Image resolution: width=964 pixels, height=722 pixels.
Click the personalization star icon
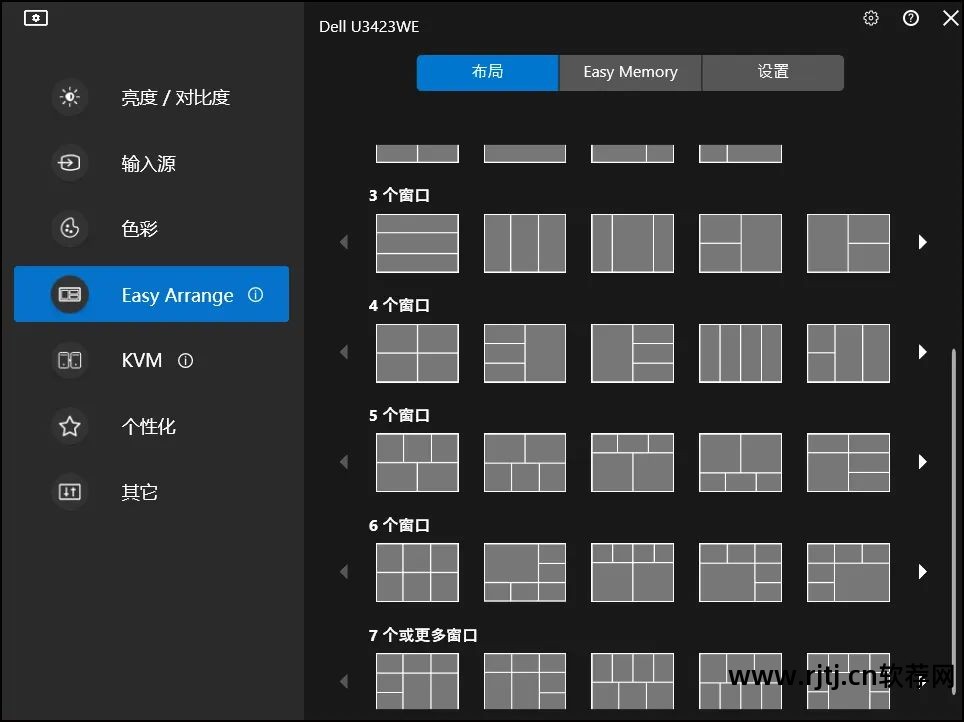[x=69, y=427]
